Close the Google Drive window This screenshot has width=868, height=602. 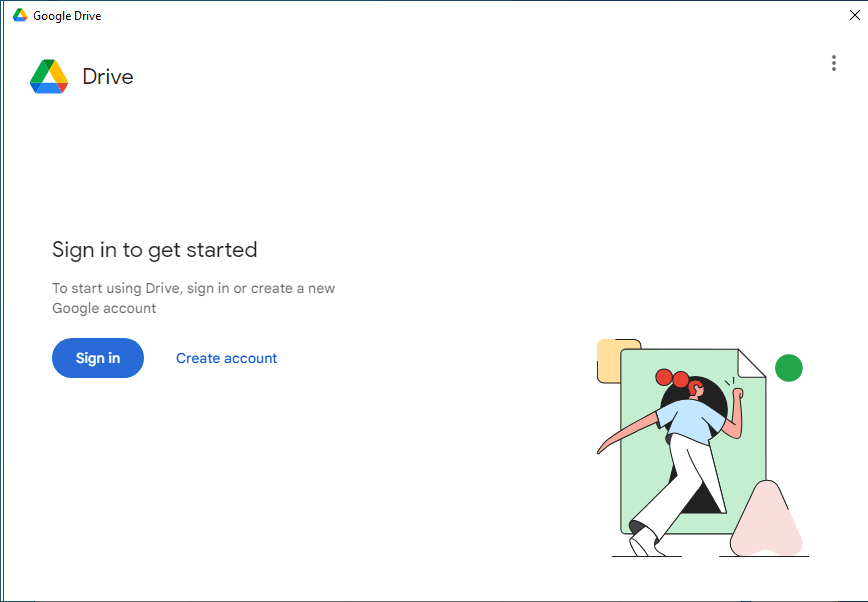855,15
